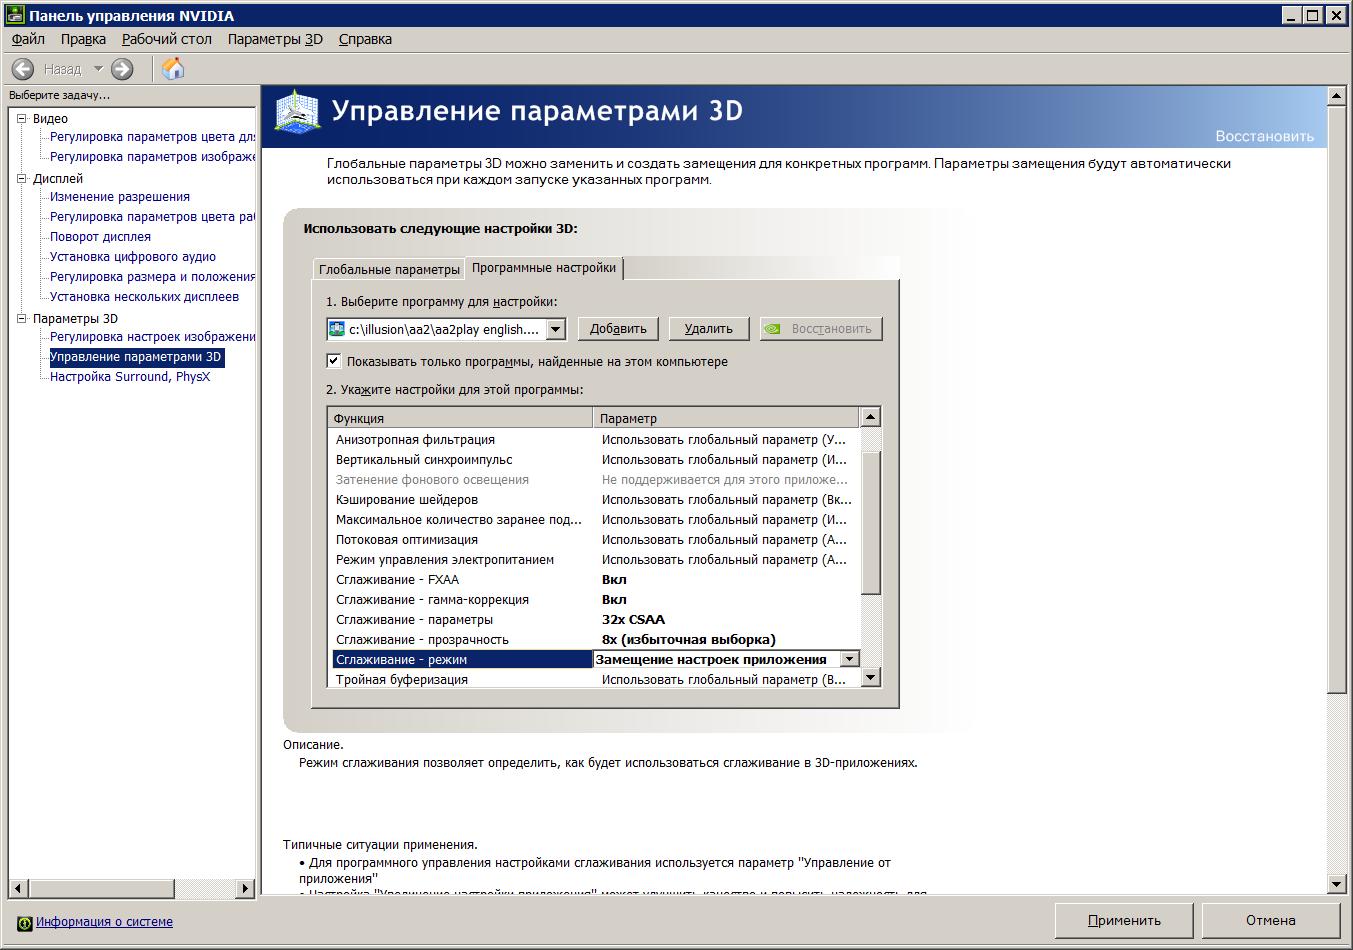Select Вертикальный синхроимпульс row

point(594,459)
